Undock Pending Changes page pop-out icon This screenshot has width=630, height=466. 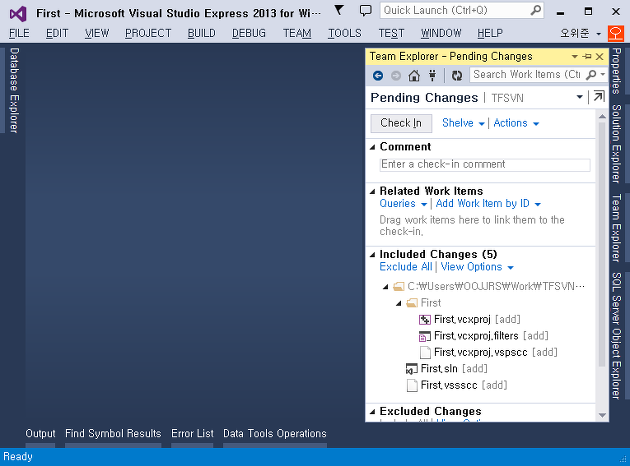click(x=599, y=97)
